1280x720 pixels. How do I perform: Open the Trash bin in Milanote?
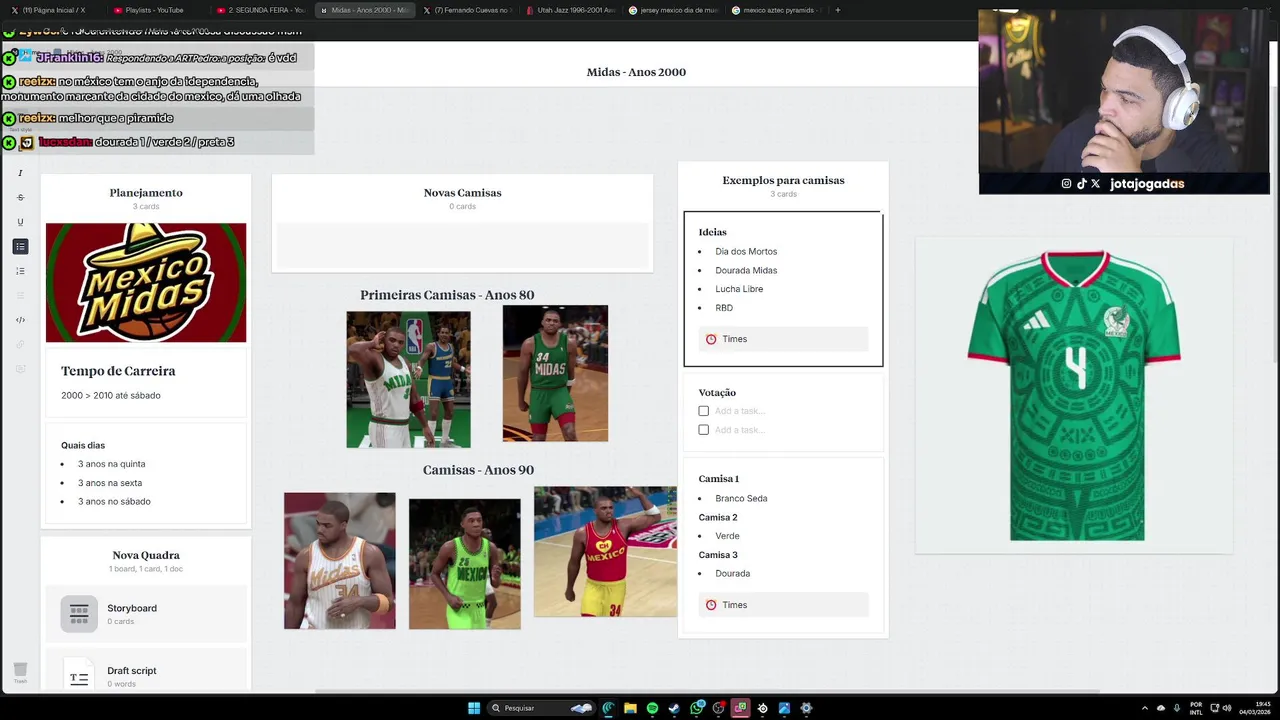click(20, 671)
